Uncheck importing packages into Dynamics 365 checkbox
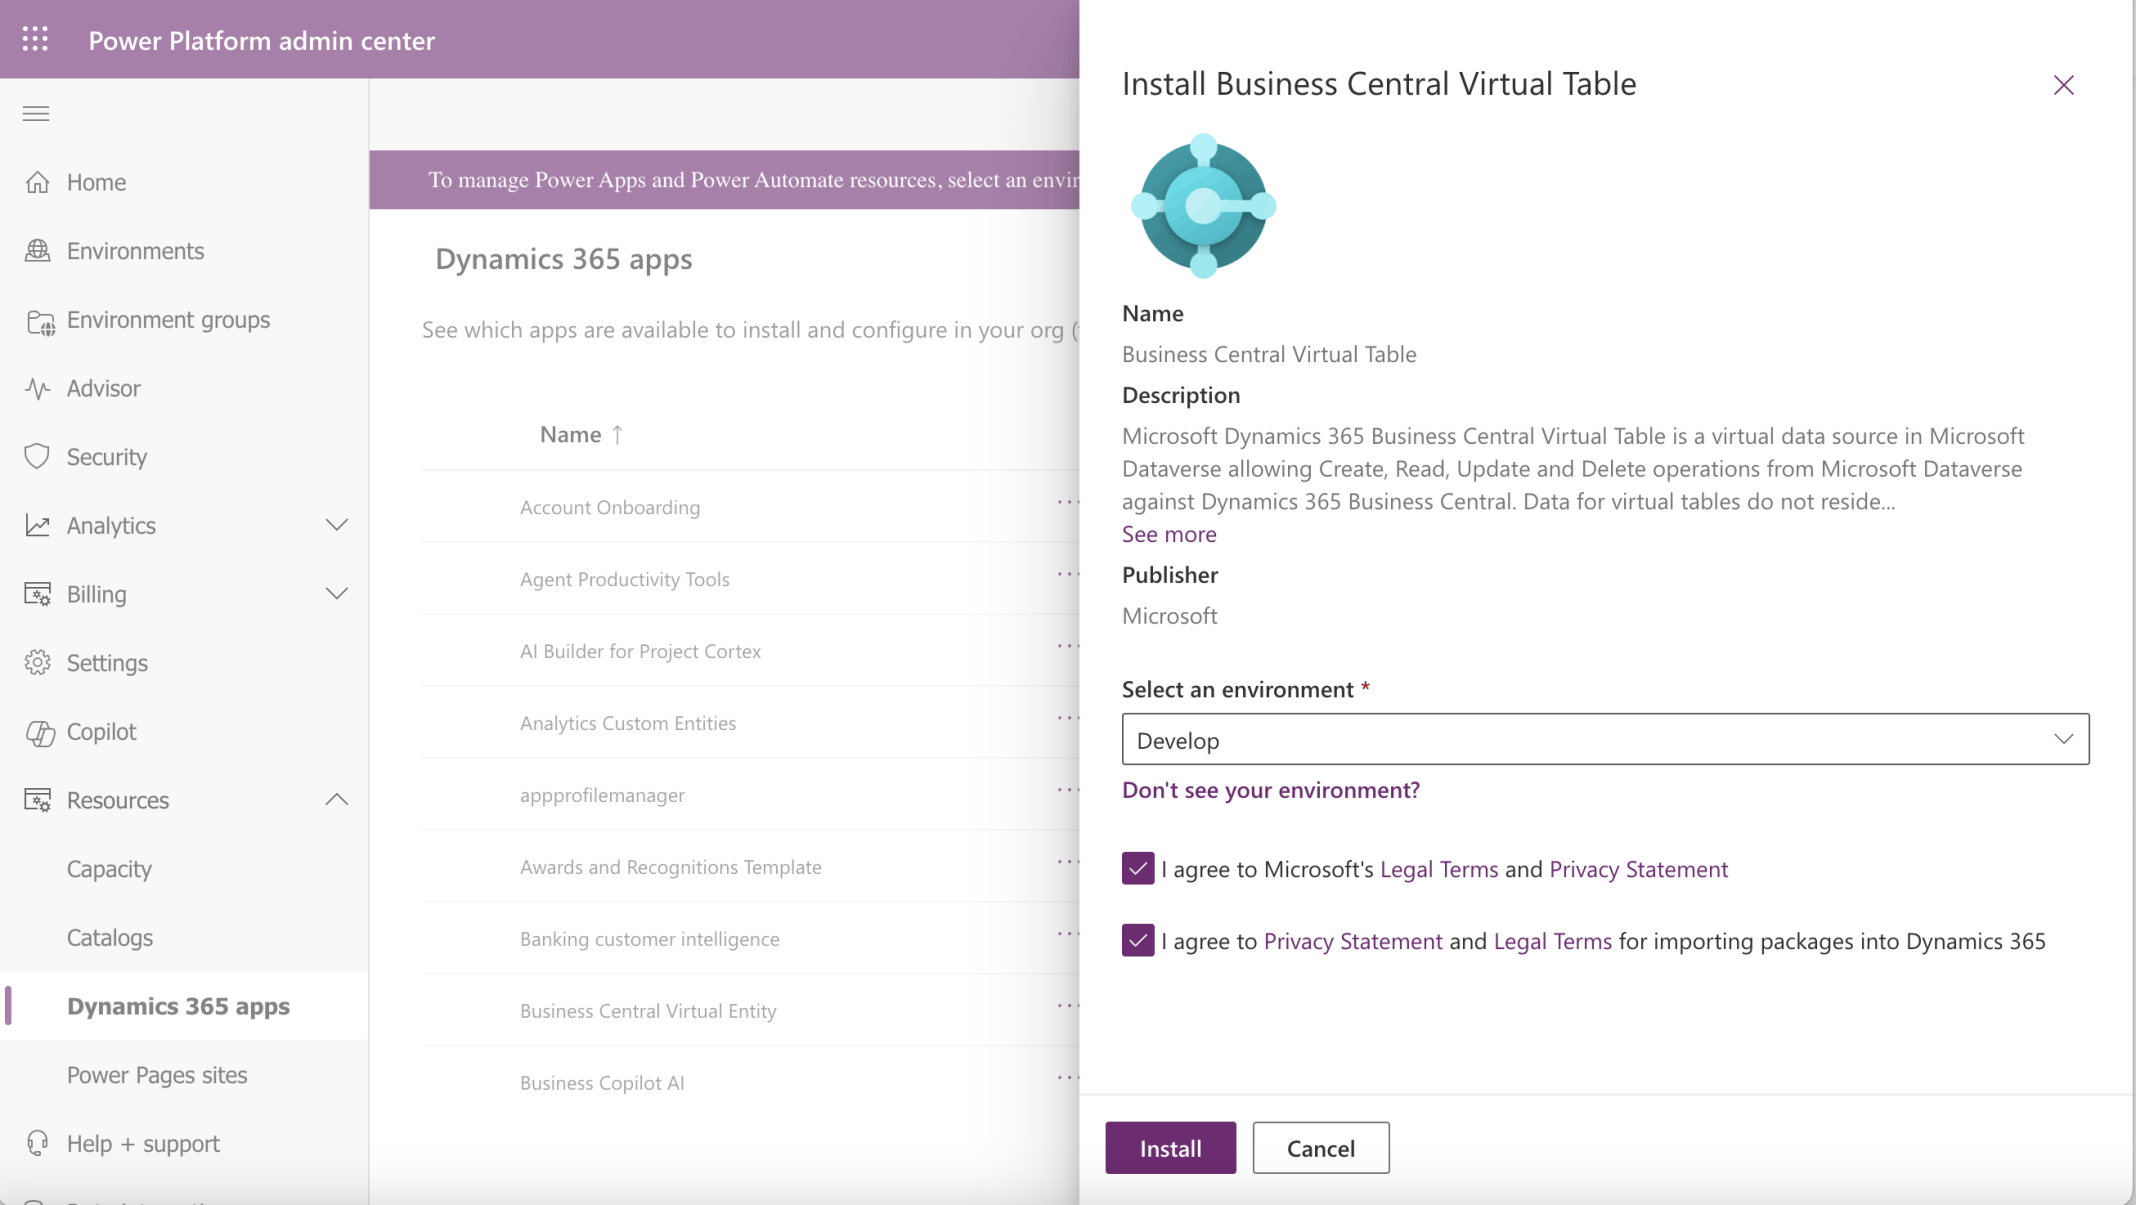 coord(1137,940)
